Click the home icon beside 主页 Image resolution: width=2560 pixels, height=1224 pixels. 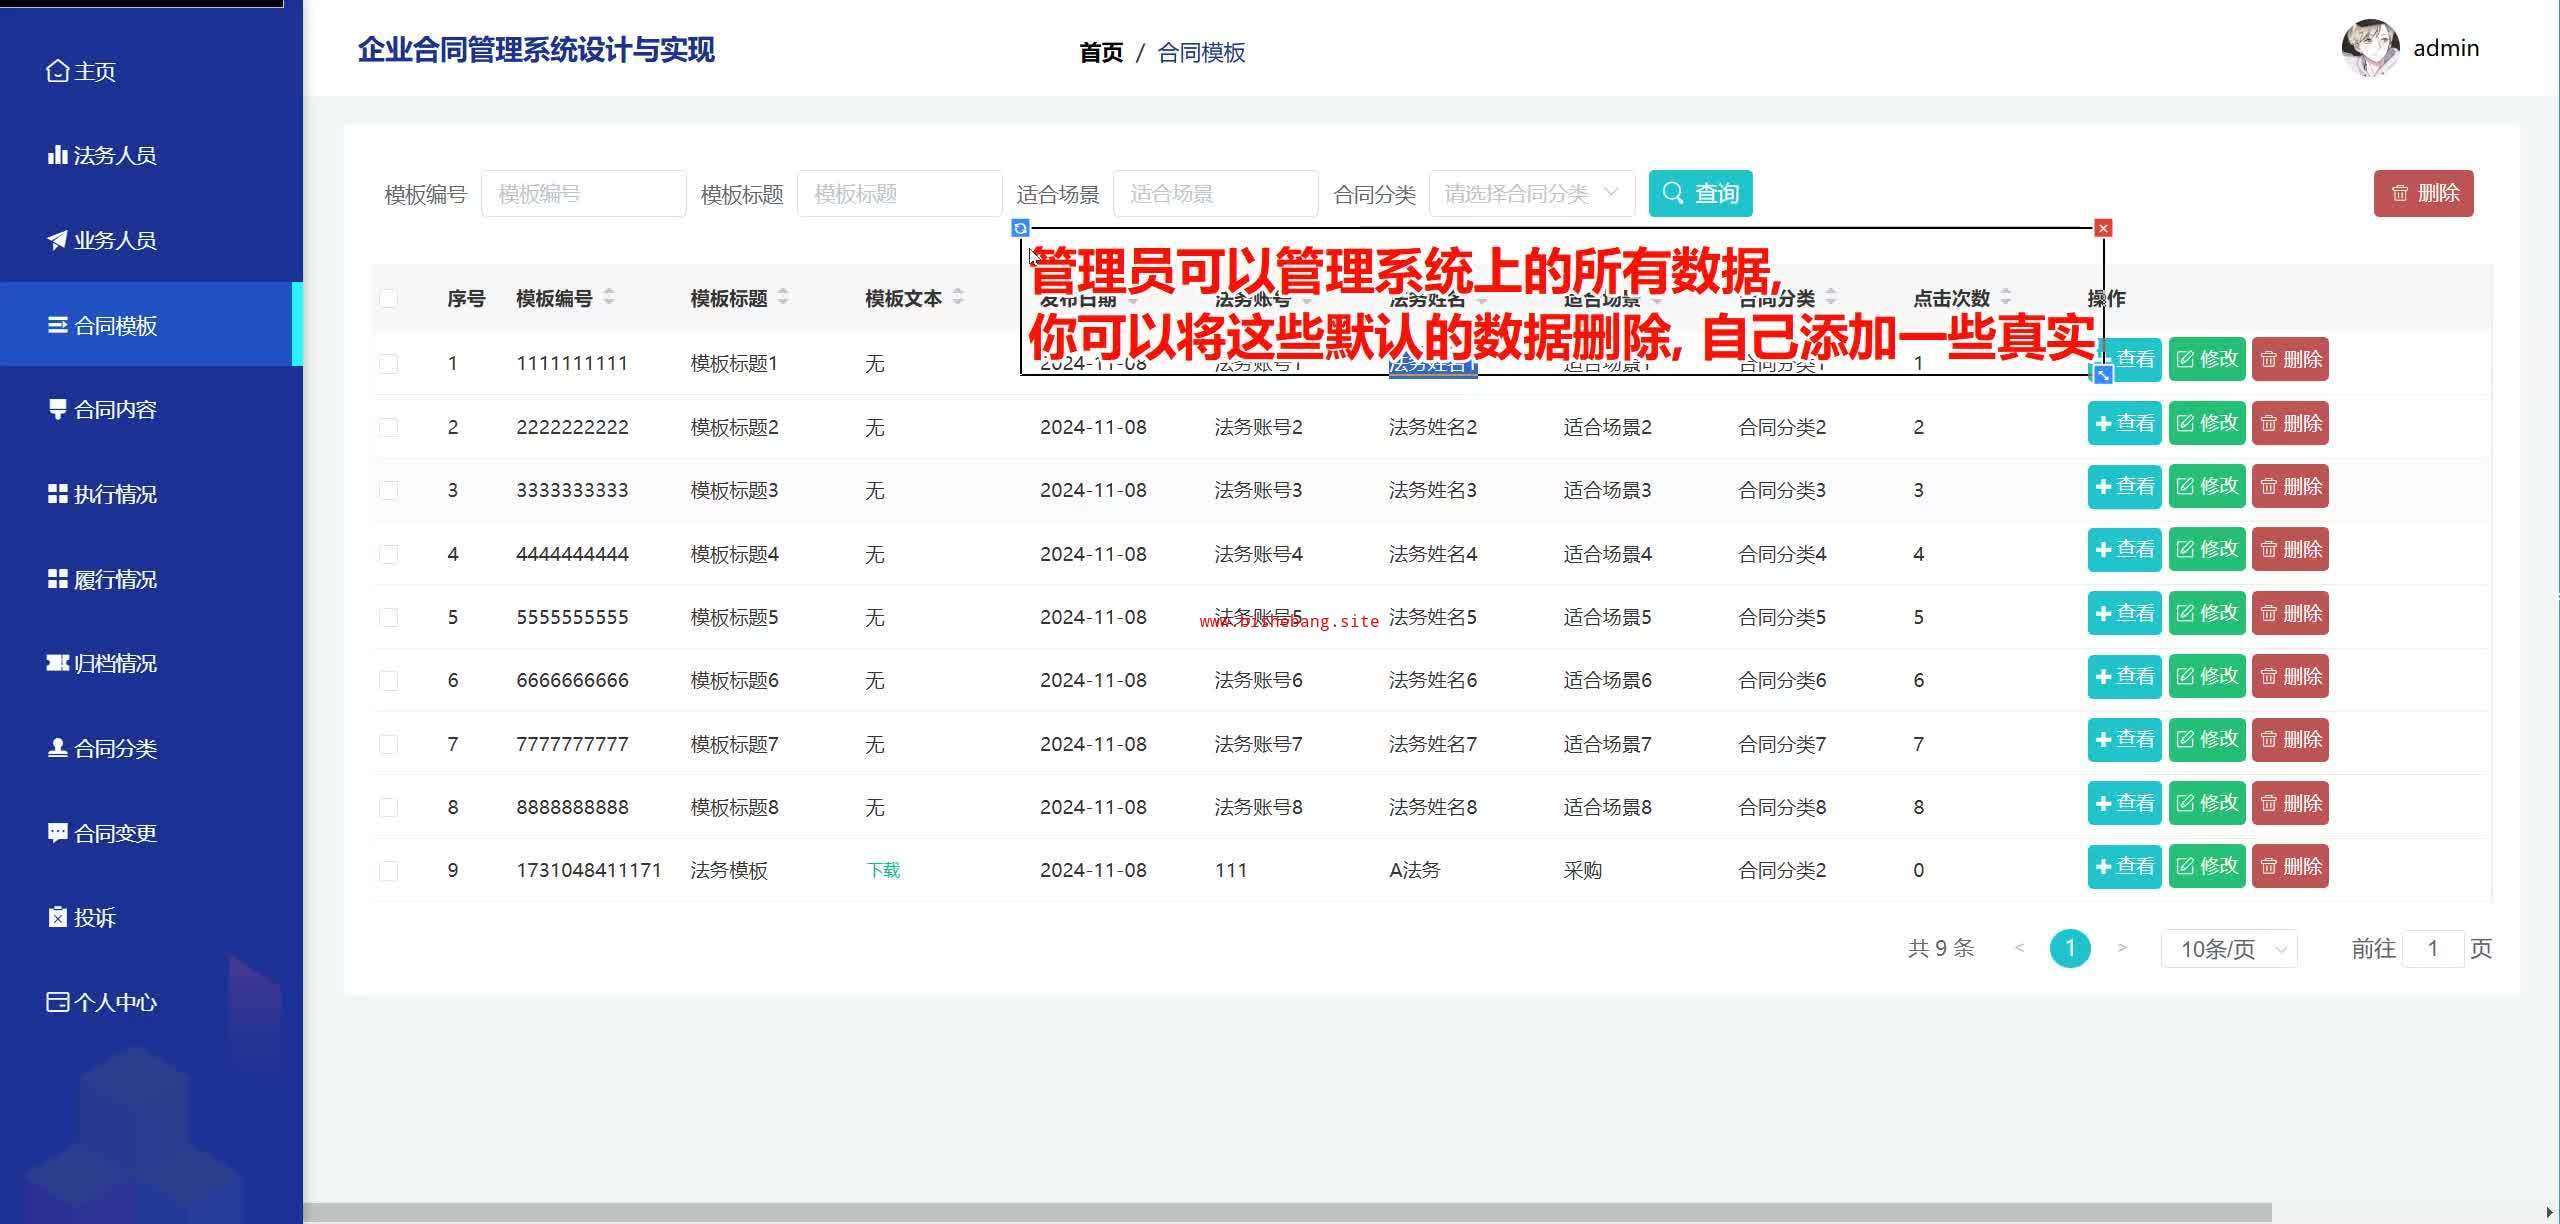pos(58,71)
